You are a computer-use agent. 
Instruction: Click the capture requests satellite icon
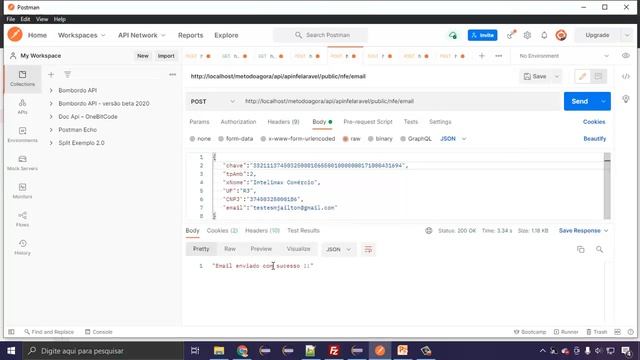(511, 36)
